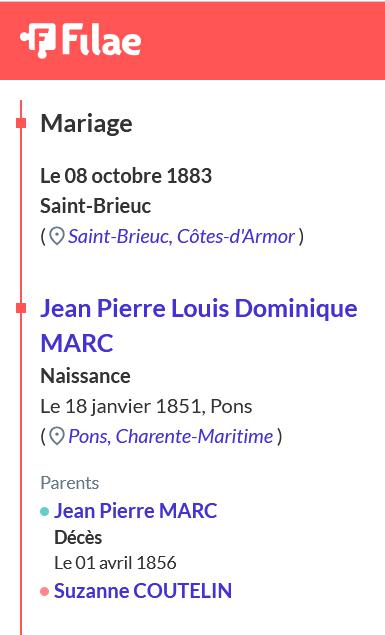Open father Jean Pierre MARC's profile link
The height and width of the screenshot is (635, 385).
(x=136, y=510)
